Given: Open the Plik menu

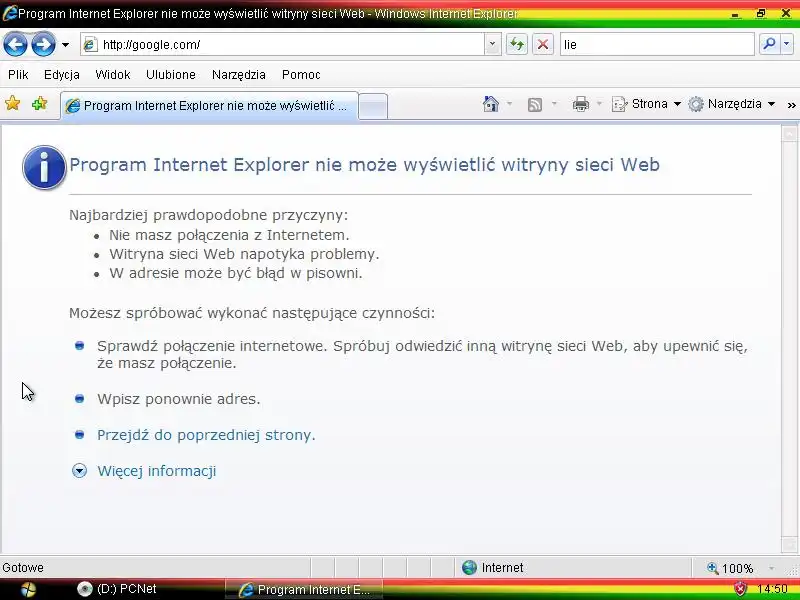Looking at the screenshot, I should [x=18, y=74].
